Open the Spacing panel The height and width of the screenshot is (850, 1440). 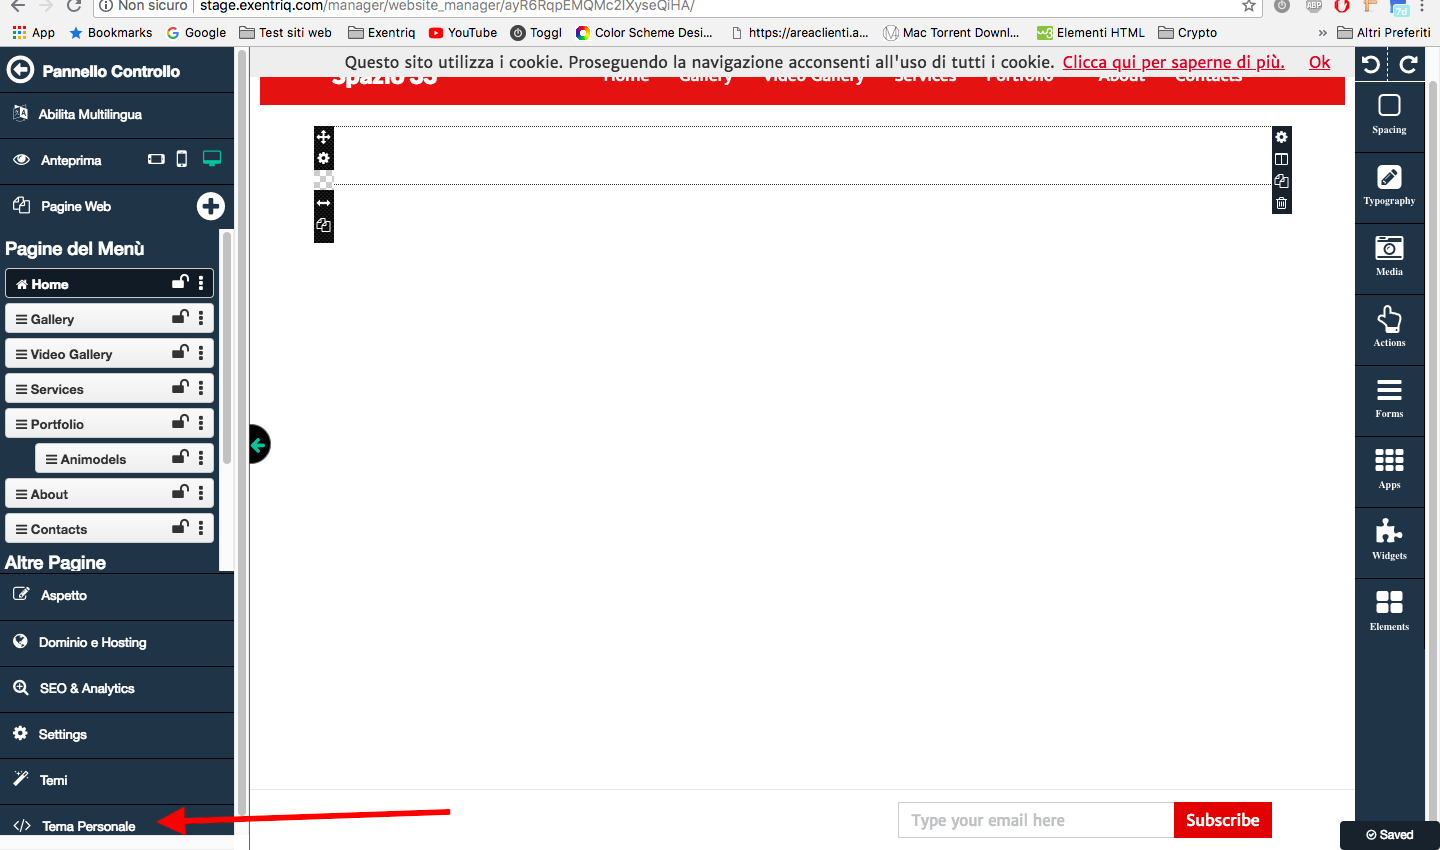1389,114
